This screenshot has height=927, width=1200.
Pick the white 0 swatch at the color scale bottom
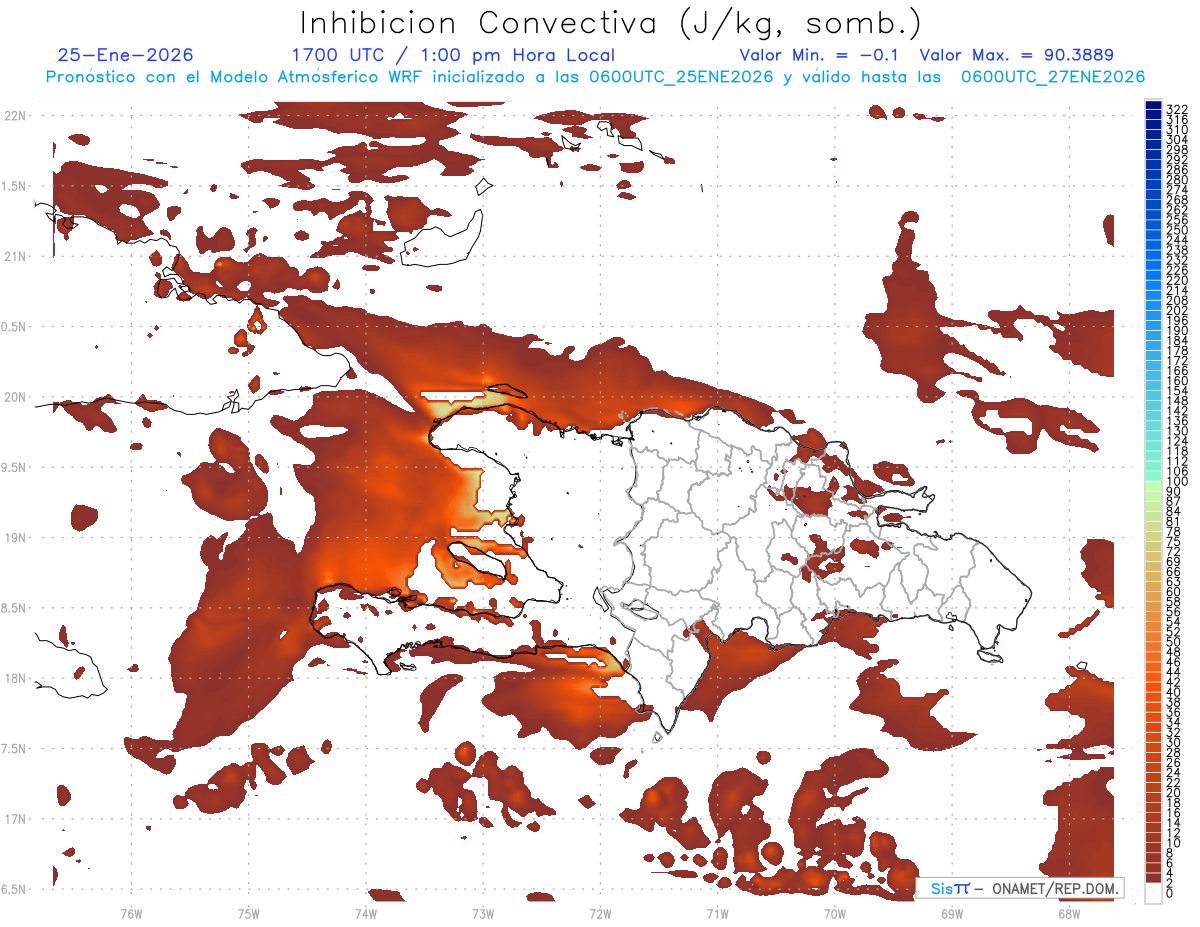1154,892
